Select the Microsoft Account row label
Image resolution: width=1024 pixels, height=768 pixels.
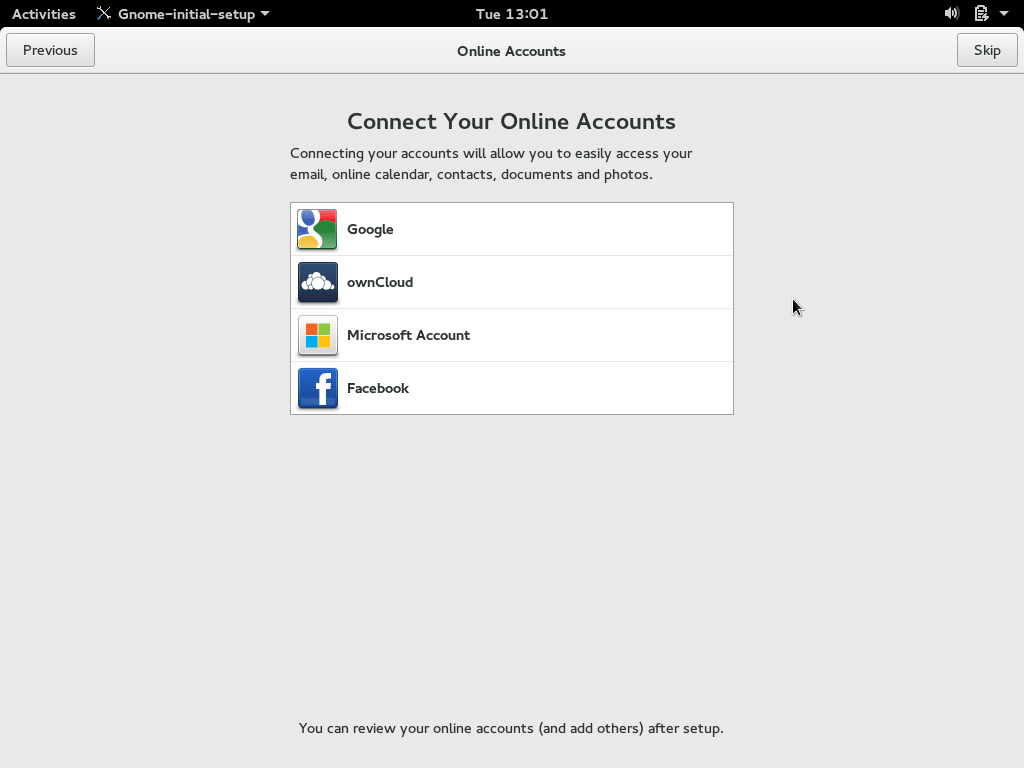pos(408,335)
